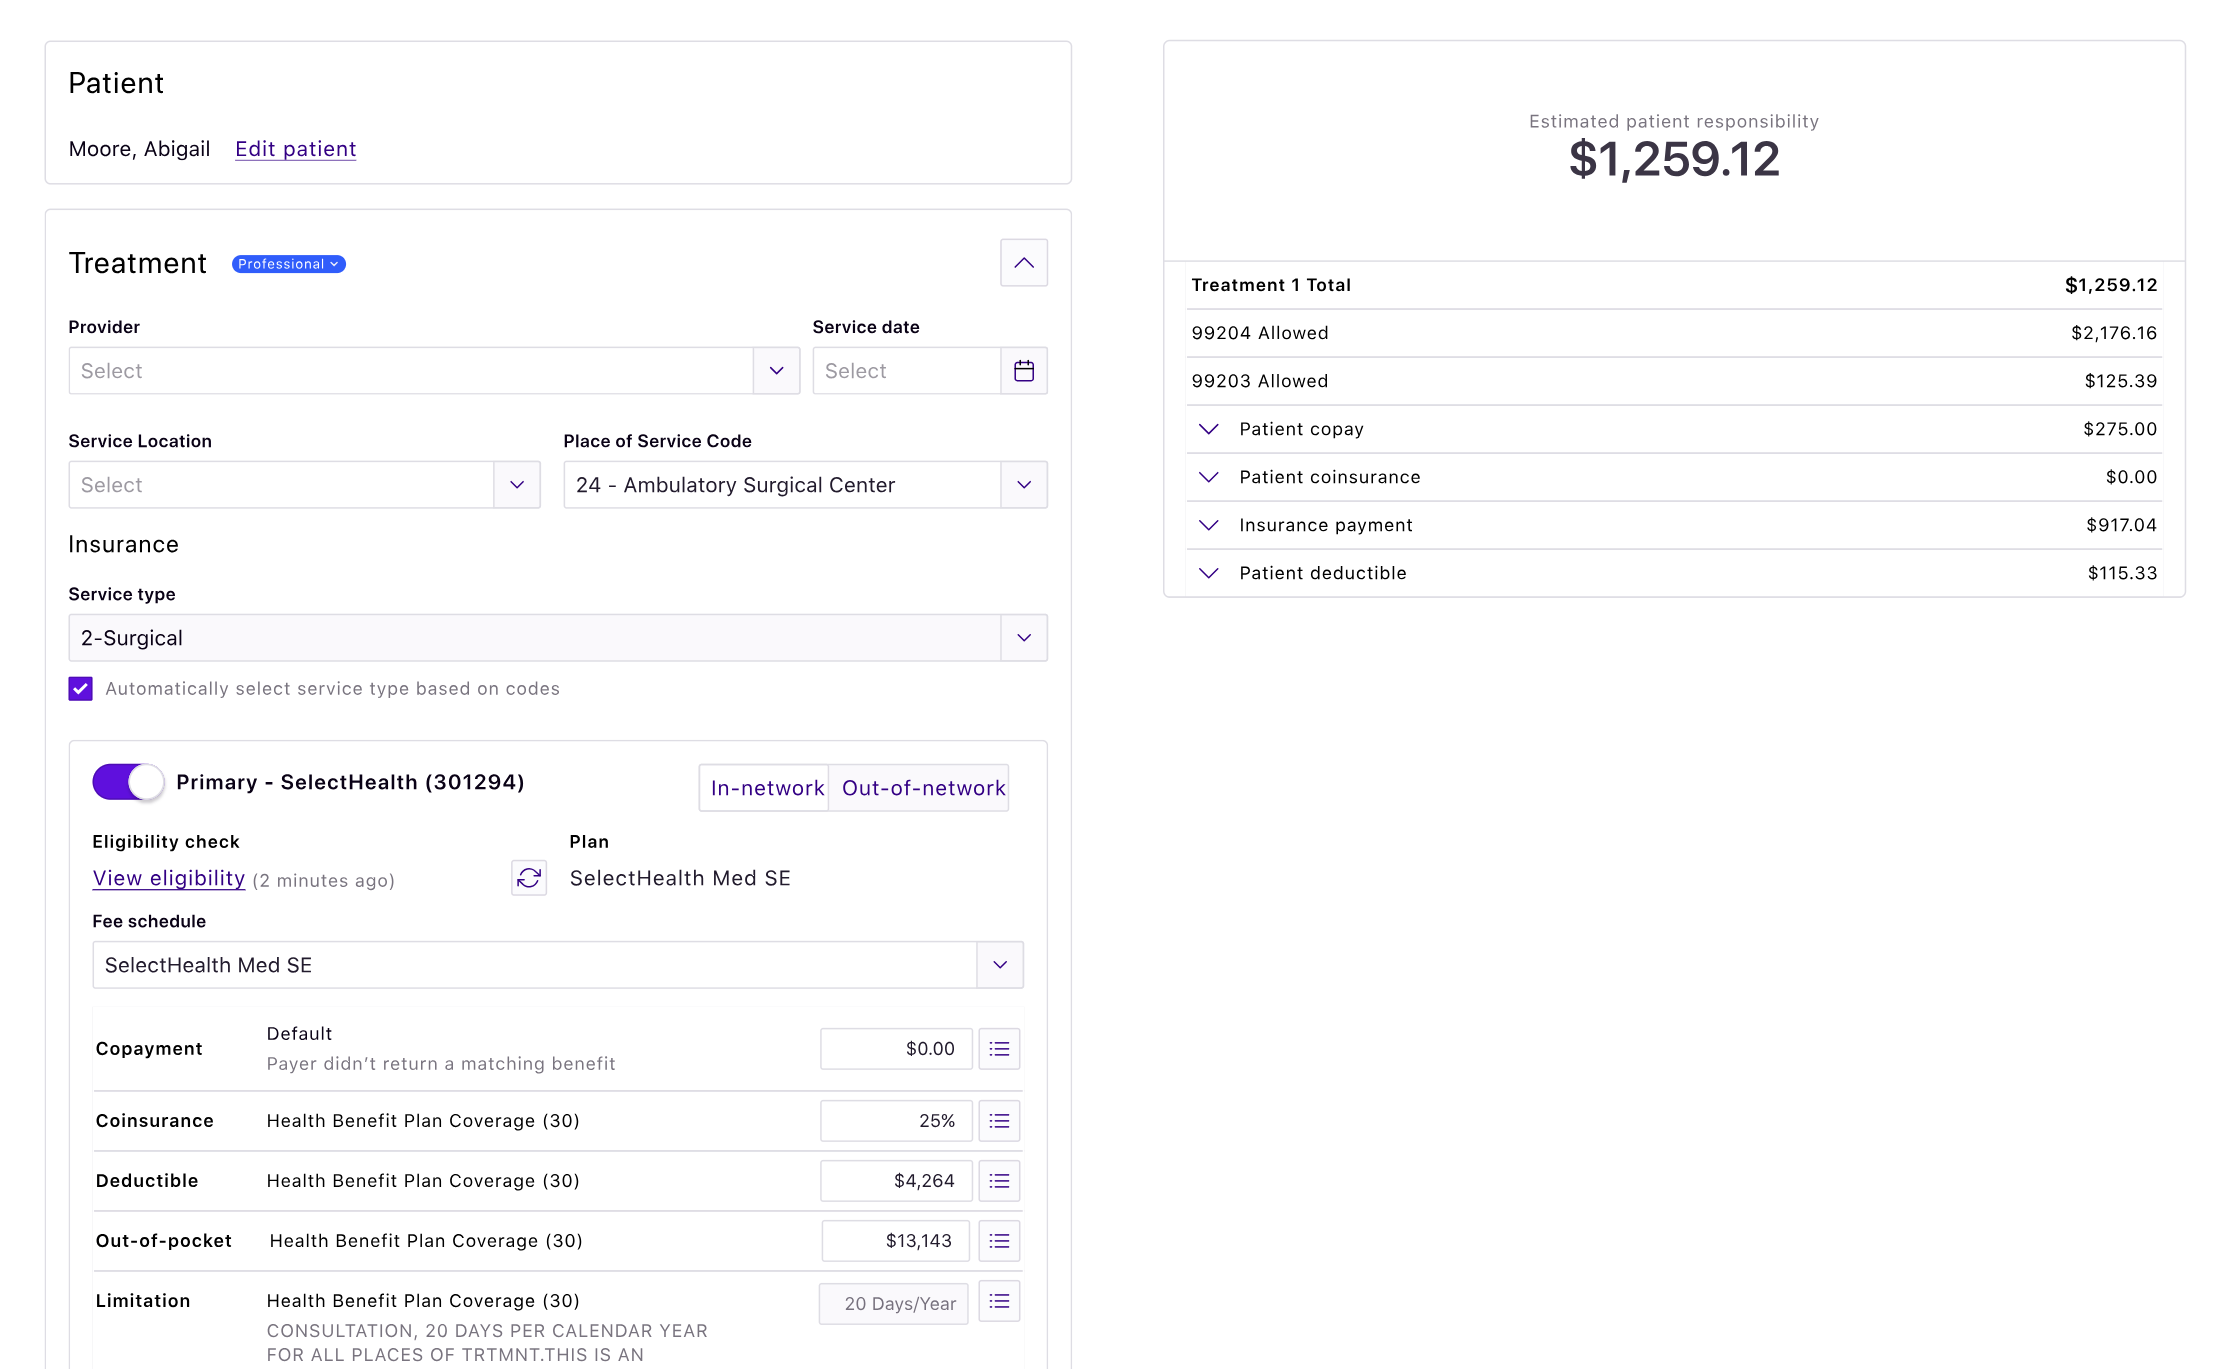
Task: Click the Edit patient link
Action: (x=296, y=149)
